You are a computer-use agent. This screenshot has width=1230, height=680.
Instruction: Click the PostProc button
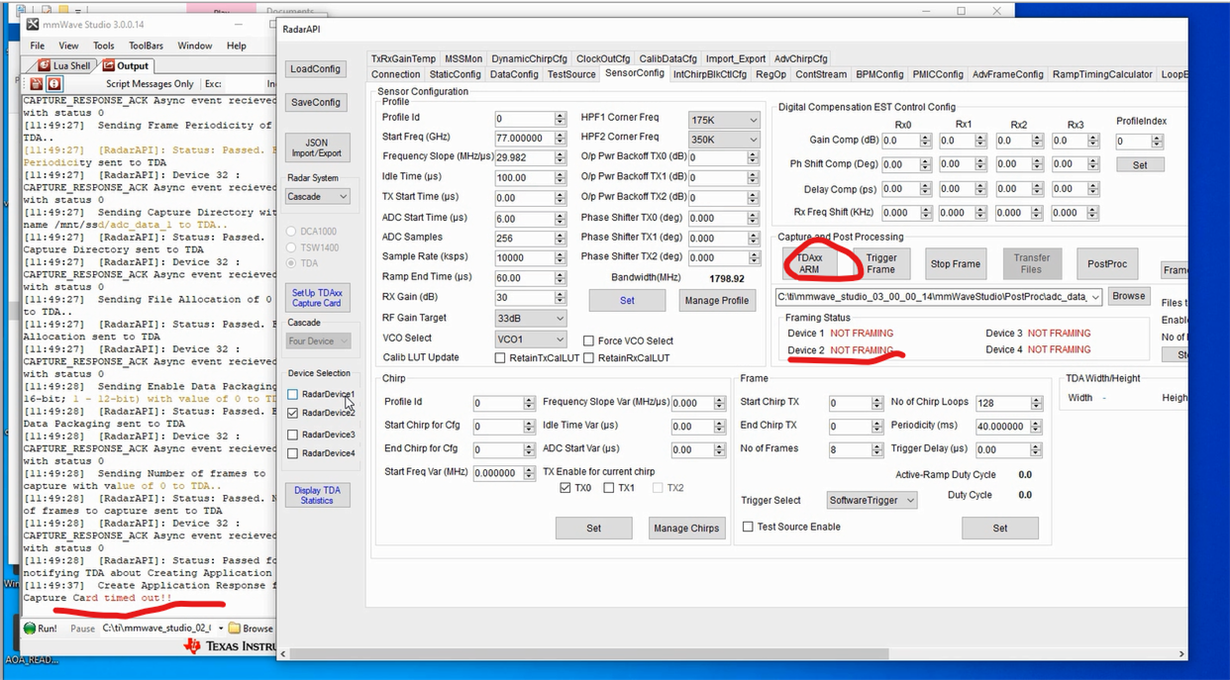point(1108,264)
